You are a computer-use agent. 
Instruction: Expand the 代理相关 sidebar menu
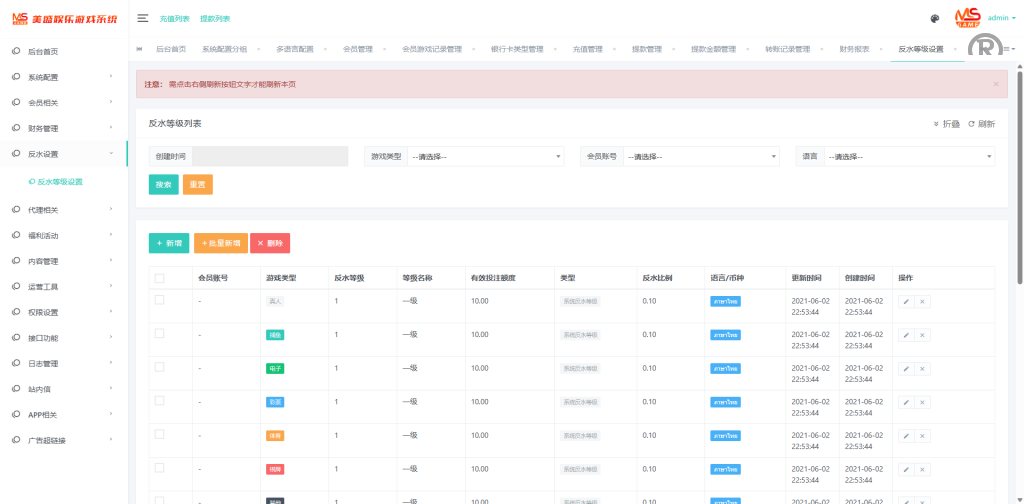pyautogui.click(x=64, y=210)
